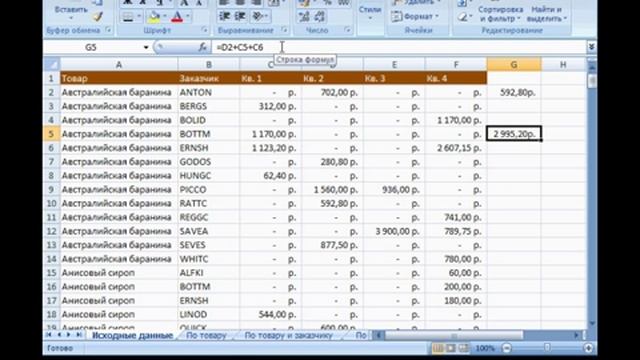The height and width of the screenshot is (360, 640).
Task: Click the vertical scrollbar down arrow
Action: (591, 324)
